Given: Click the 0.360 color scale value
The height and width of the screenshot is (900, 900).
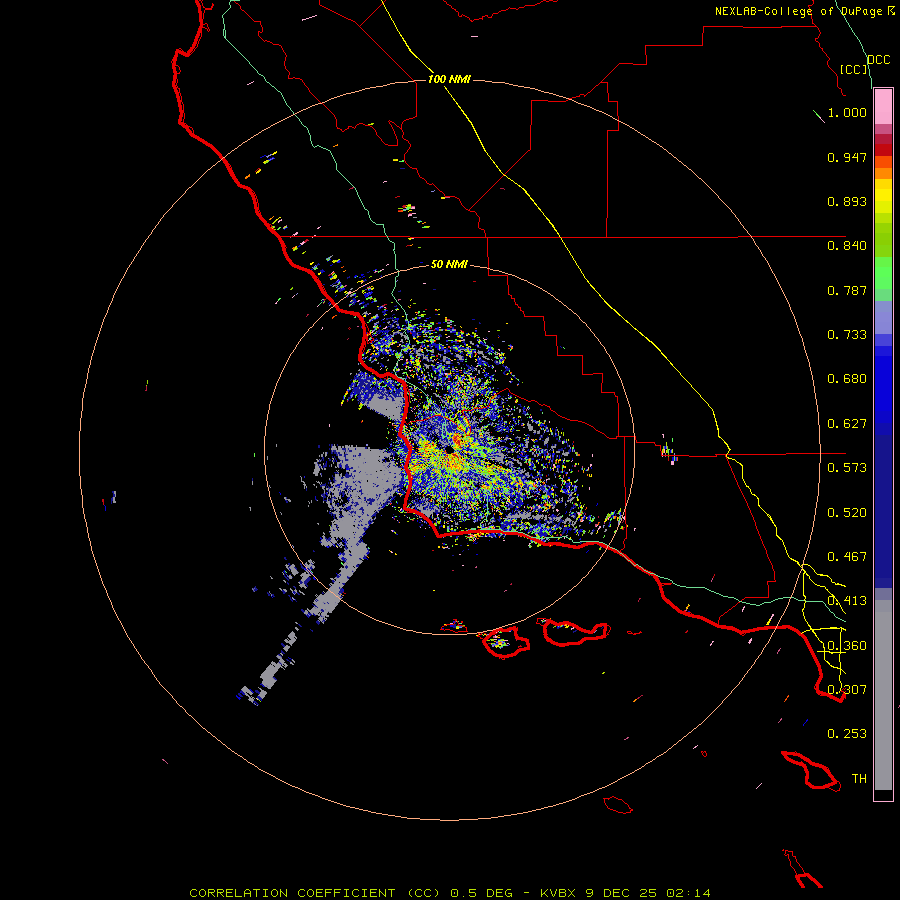Looking at the screenshot, I should click(847, 646).
